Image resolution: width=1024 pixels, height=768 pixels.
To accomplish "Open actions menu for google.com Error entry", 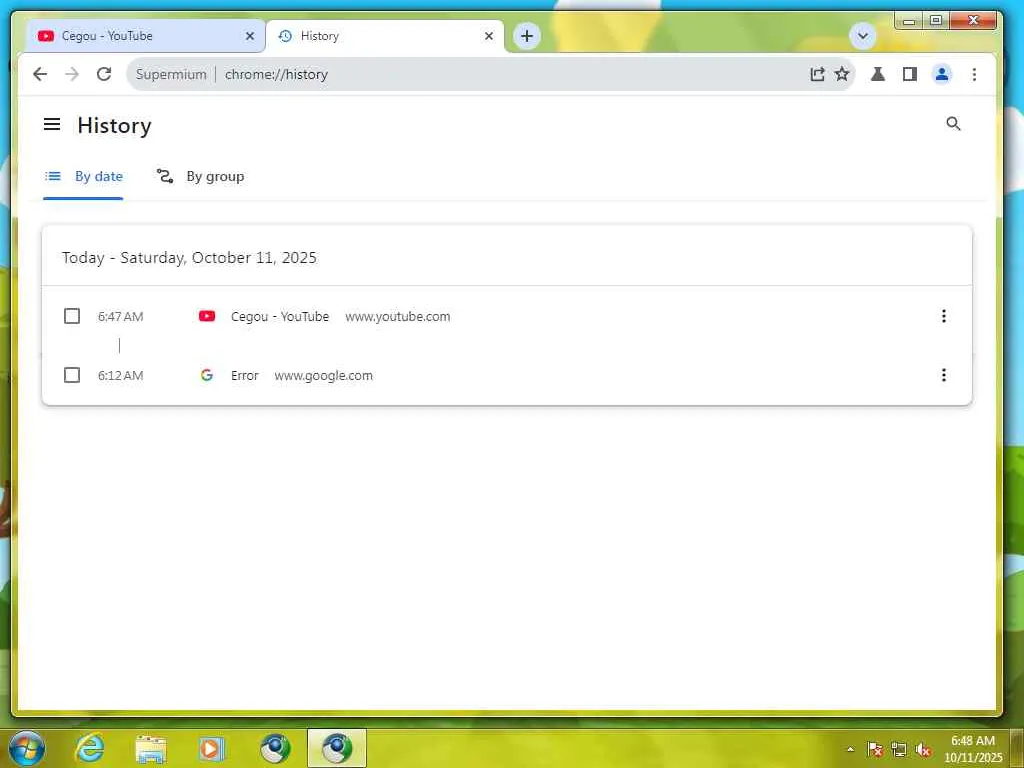I will click(943, 375).
